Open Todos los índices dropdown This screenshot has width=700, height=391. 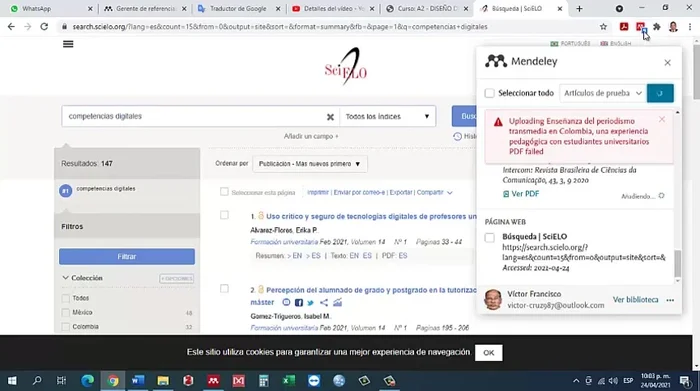[x=387, y=116]
